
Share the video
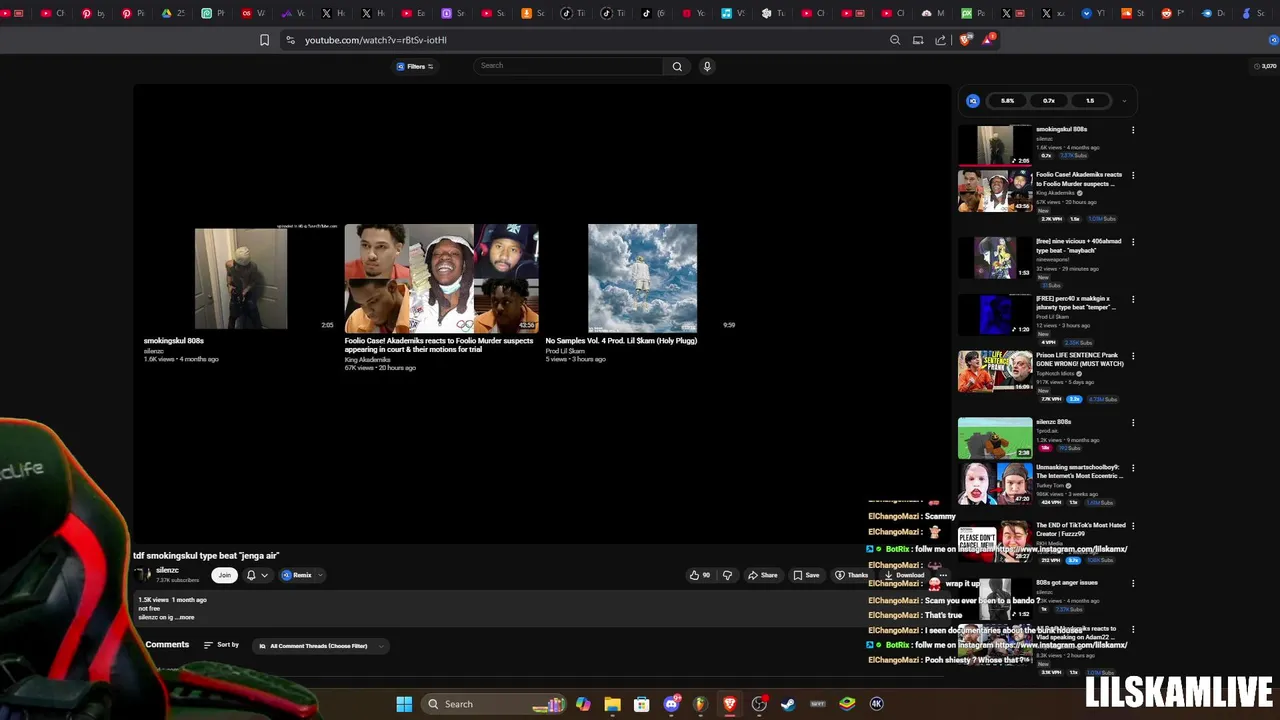tap(762, 575)
